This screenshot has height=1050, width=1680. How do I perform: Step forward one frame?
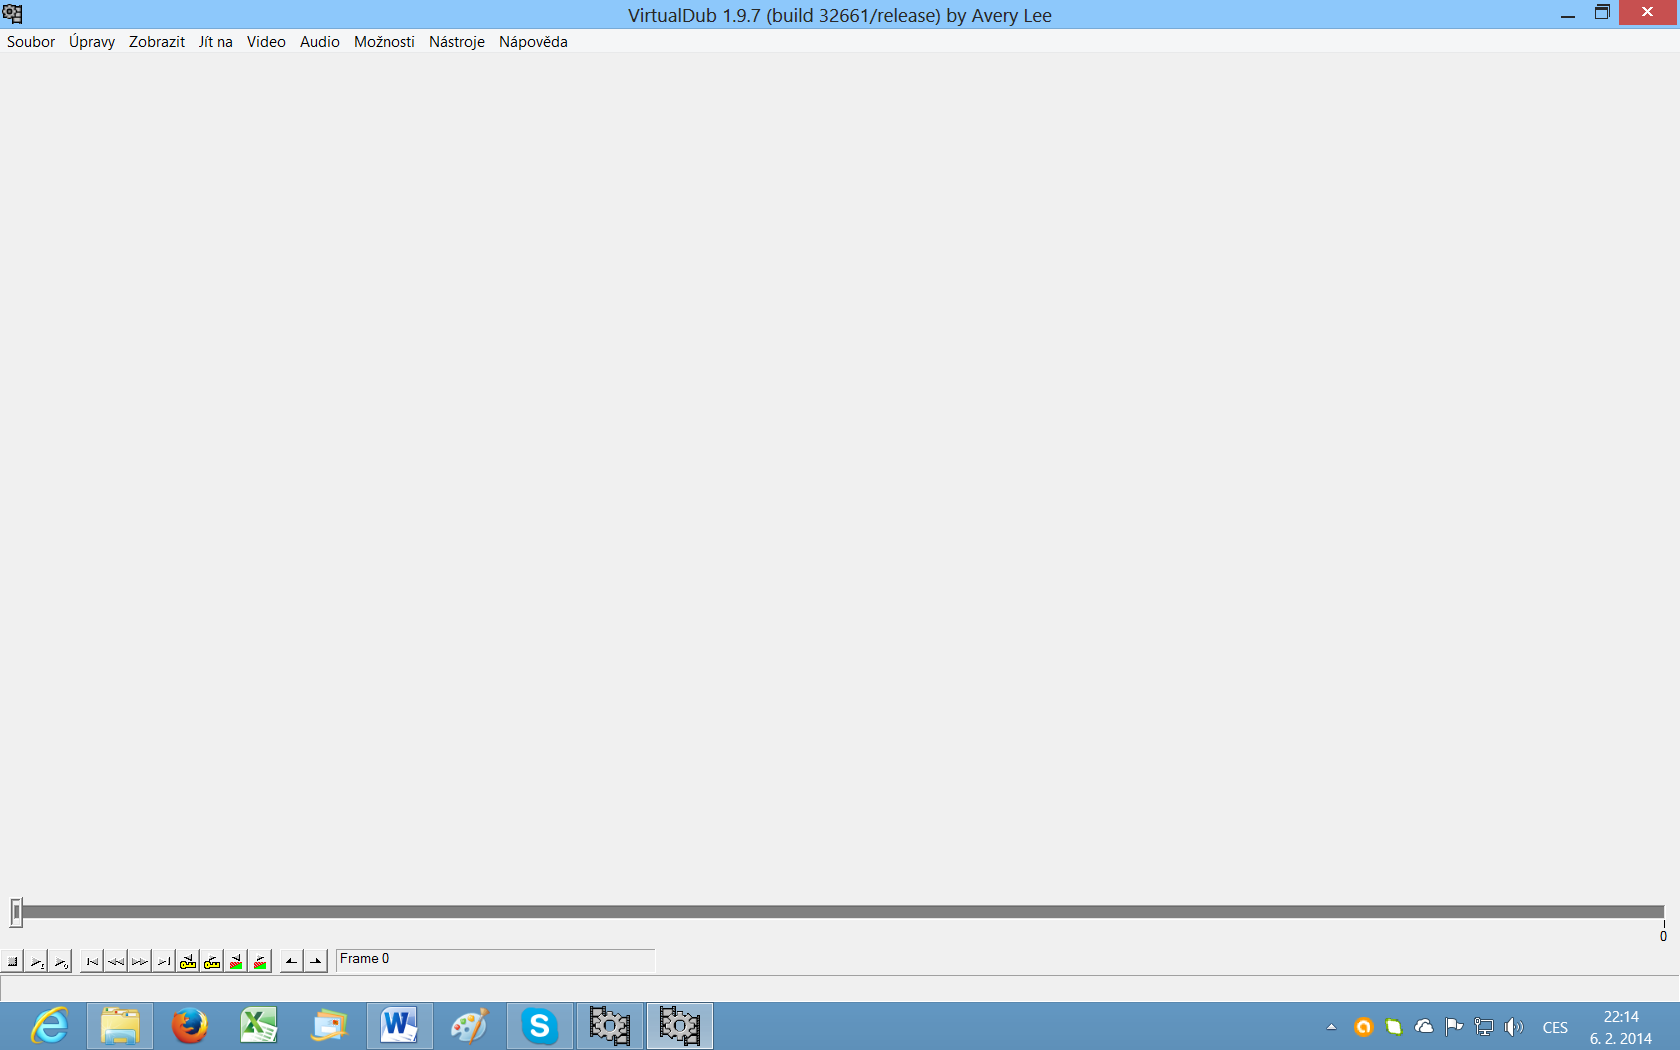(140, 962)
